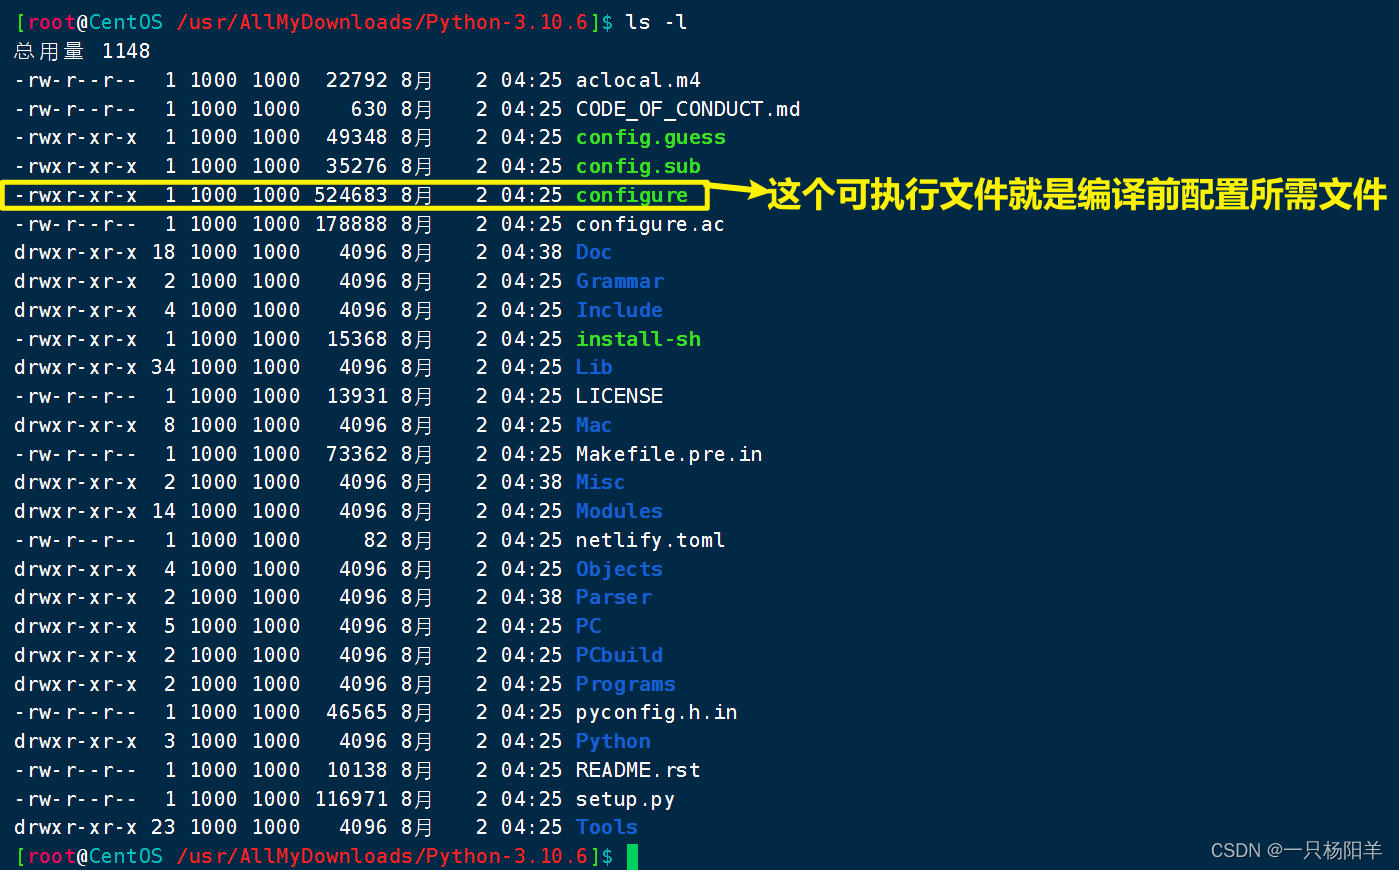The height and width of the screenshot is (870, 1399).
Task: Select the README.rst file name
Action: [x=638, y=771]
